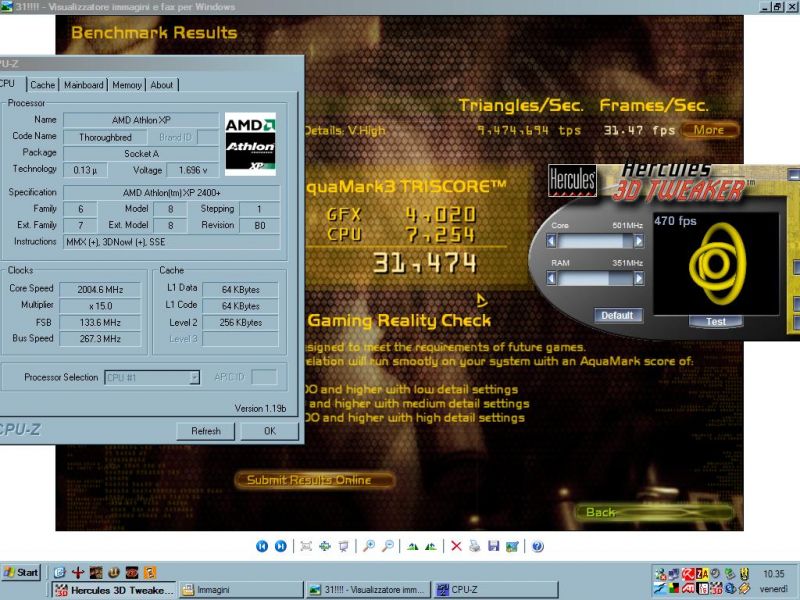Switch to the Mainboard tab in CPU-Z
Image resolution: width=800 pixels, height=600 pixels.
pyautogui.click(x=84, y=85)
